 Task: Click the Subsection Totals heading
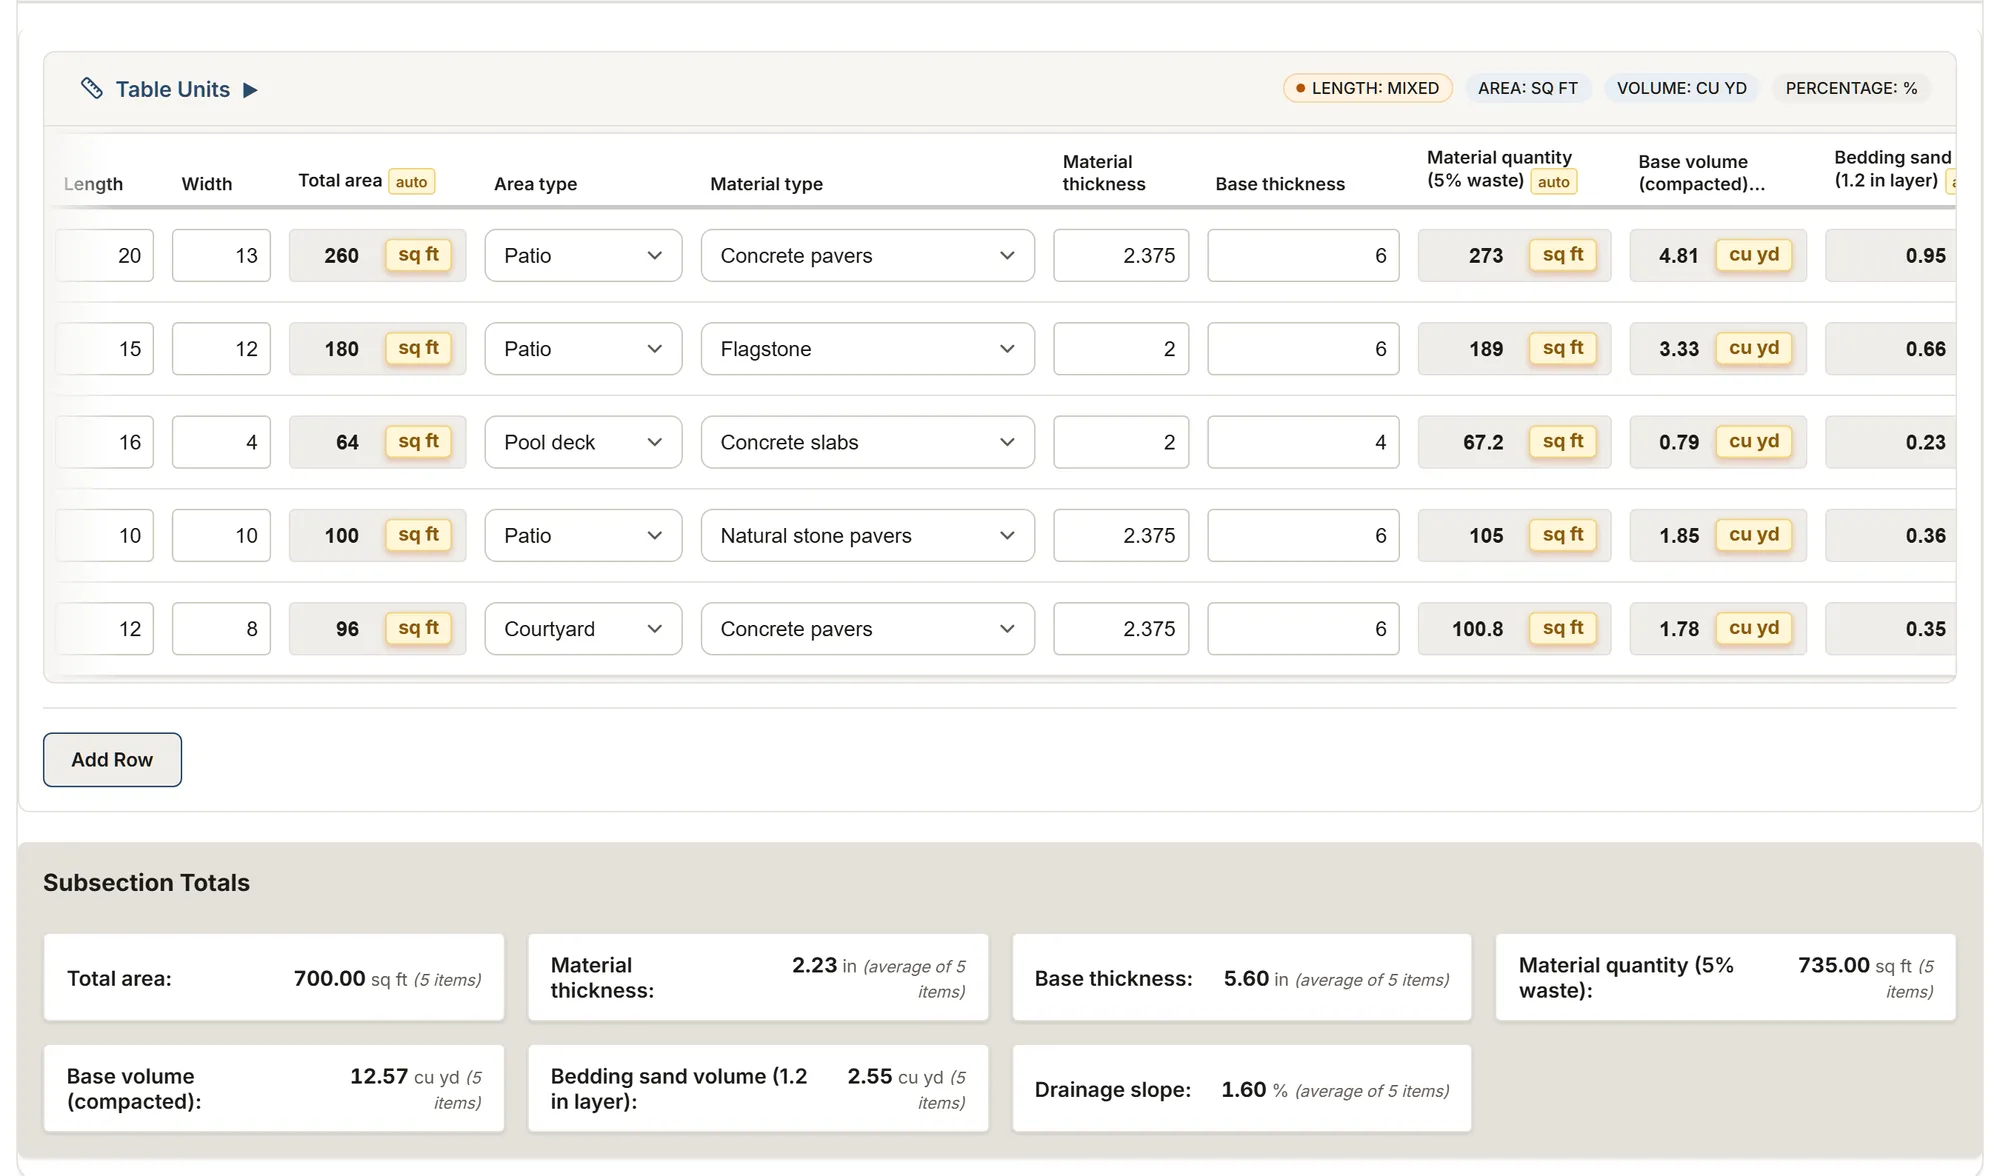pyautogui.click(x=146, y=883)
